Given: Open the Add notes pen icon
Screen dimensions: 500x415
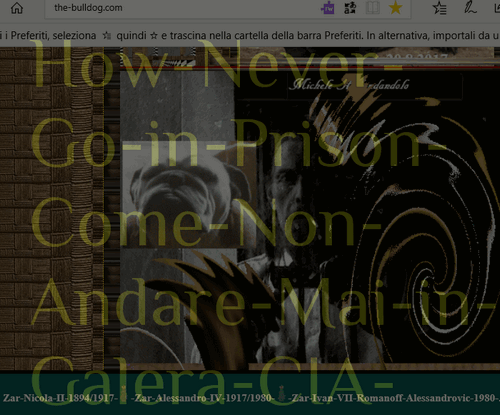Looking at the screenshot, I should click(x=470, y=8).
